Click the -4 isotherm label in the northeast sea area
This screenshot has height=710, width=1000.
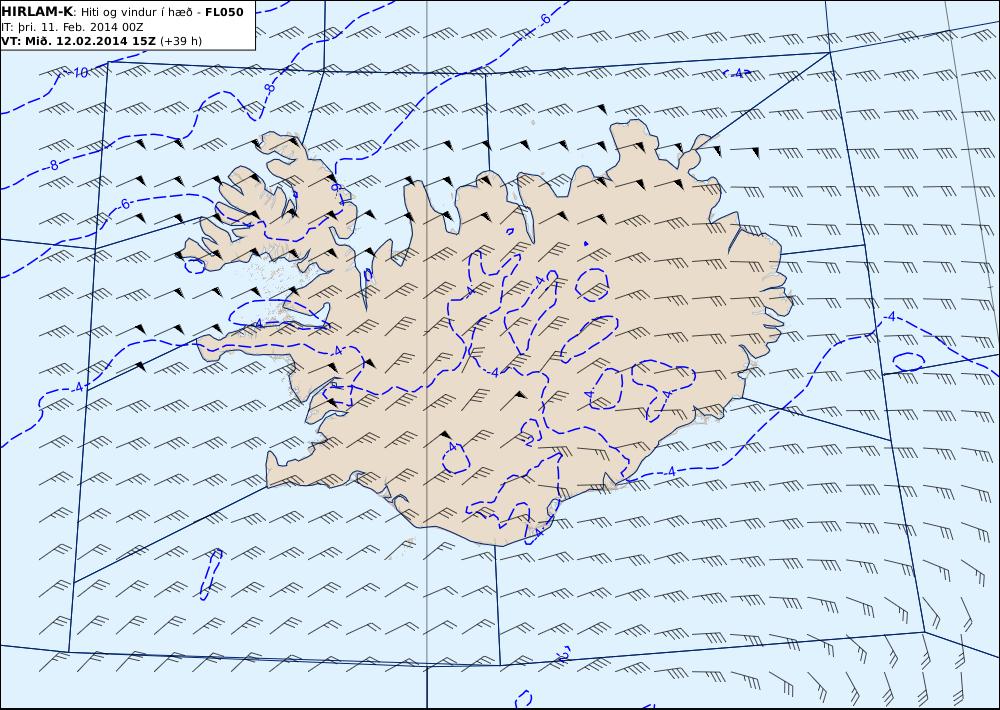737,73
